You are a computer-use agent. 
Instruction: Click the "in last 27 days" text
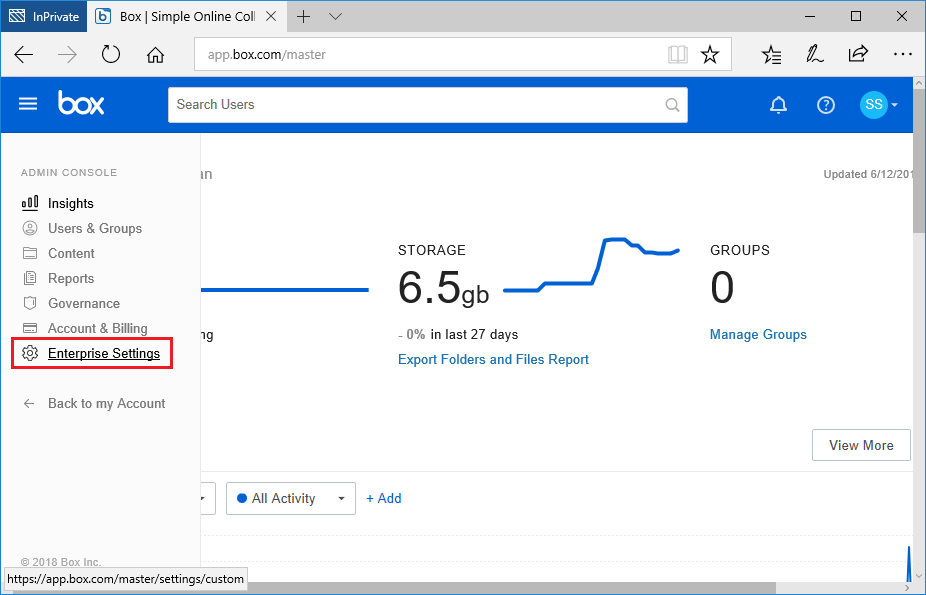(474, 335)
